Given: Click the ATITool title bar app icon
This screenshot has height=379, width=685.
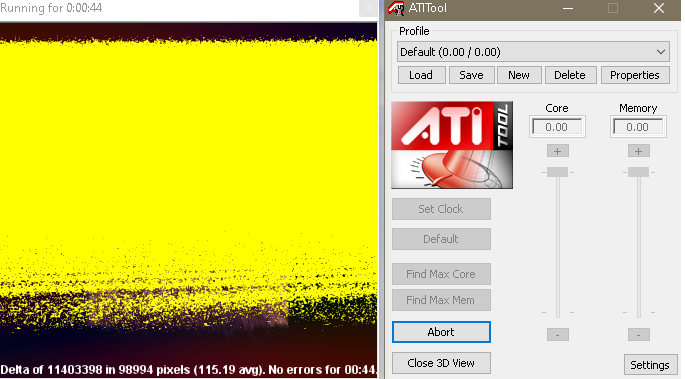Looking at the screenshot, I should [396, 8].
